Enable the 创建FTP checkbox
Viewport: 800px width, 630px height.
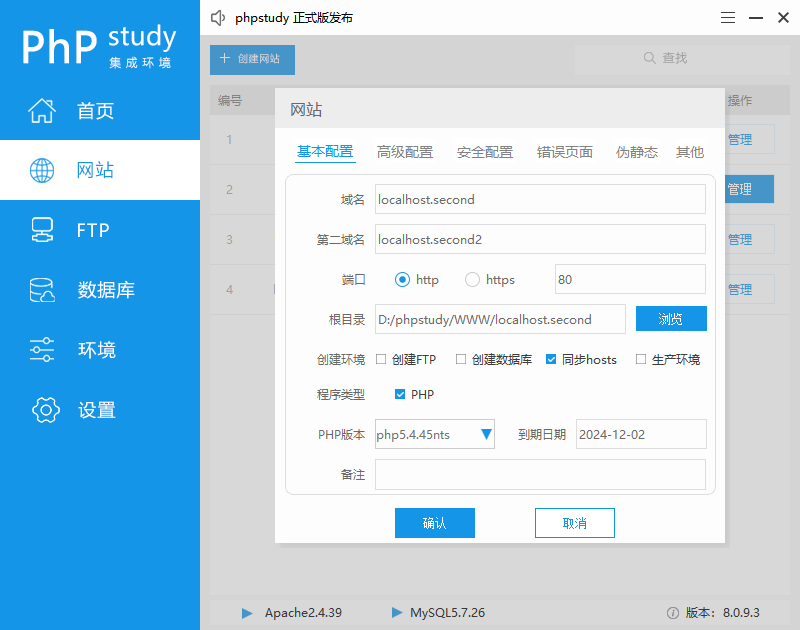(x=379, y=359)
